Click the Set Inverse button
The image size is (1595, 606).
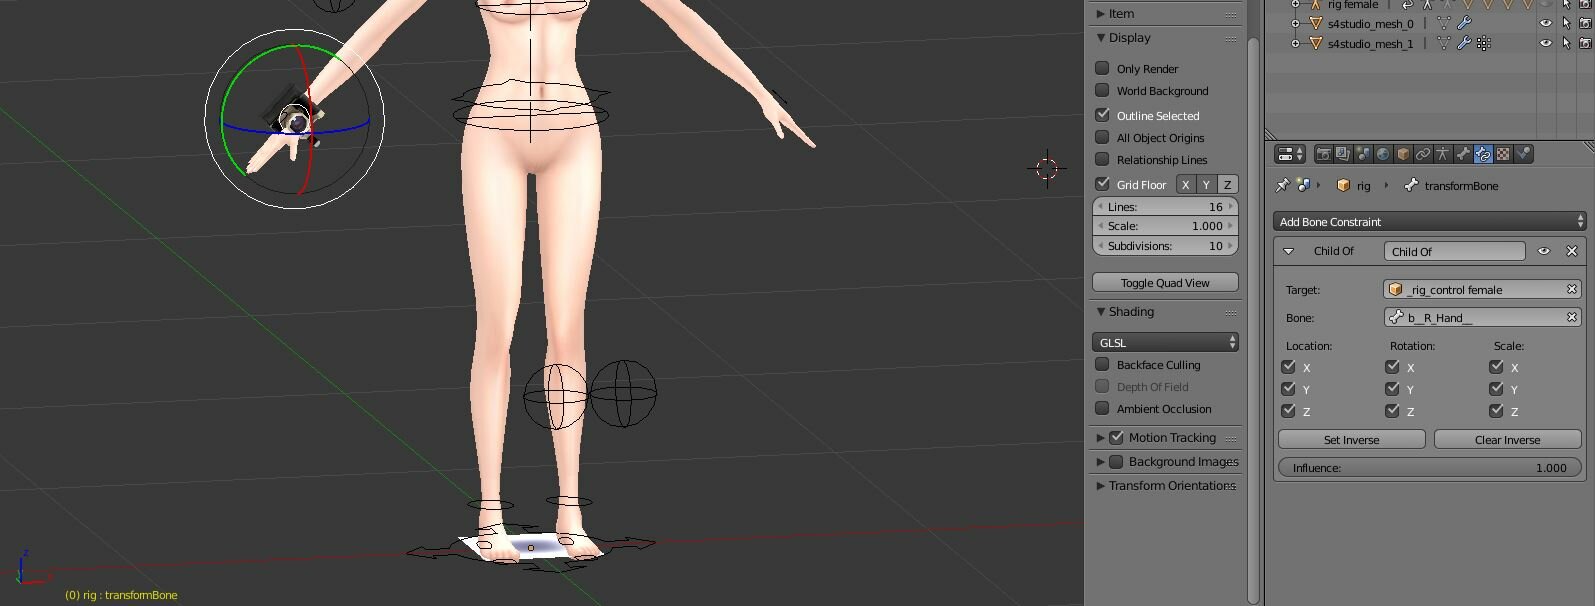(1351, 439)
